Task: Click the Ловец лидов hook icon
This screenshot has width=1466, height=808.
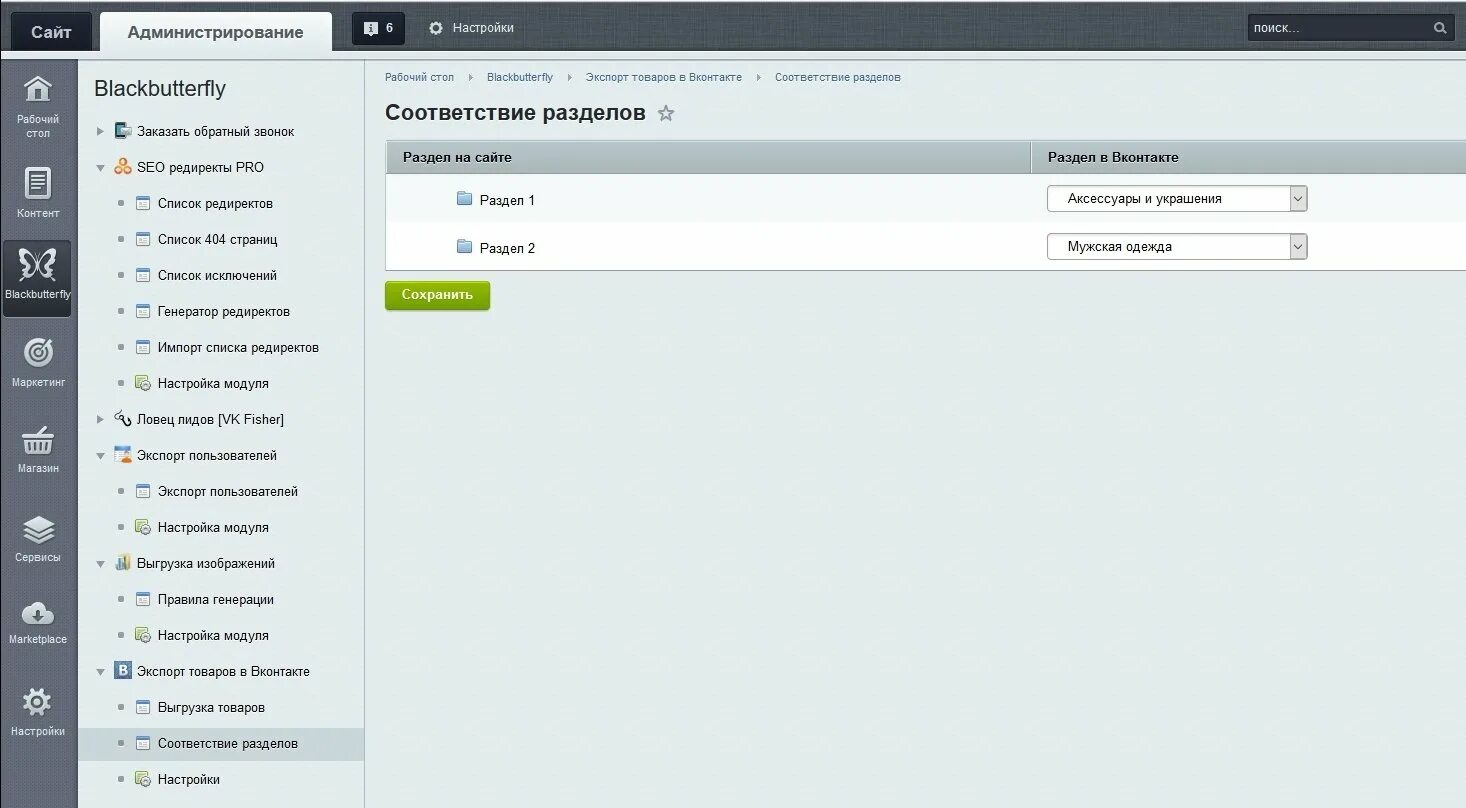Action: click(123, 419)
